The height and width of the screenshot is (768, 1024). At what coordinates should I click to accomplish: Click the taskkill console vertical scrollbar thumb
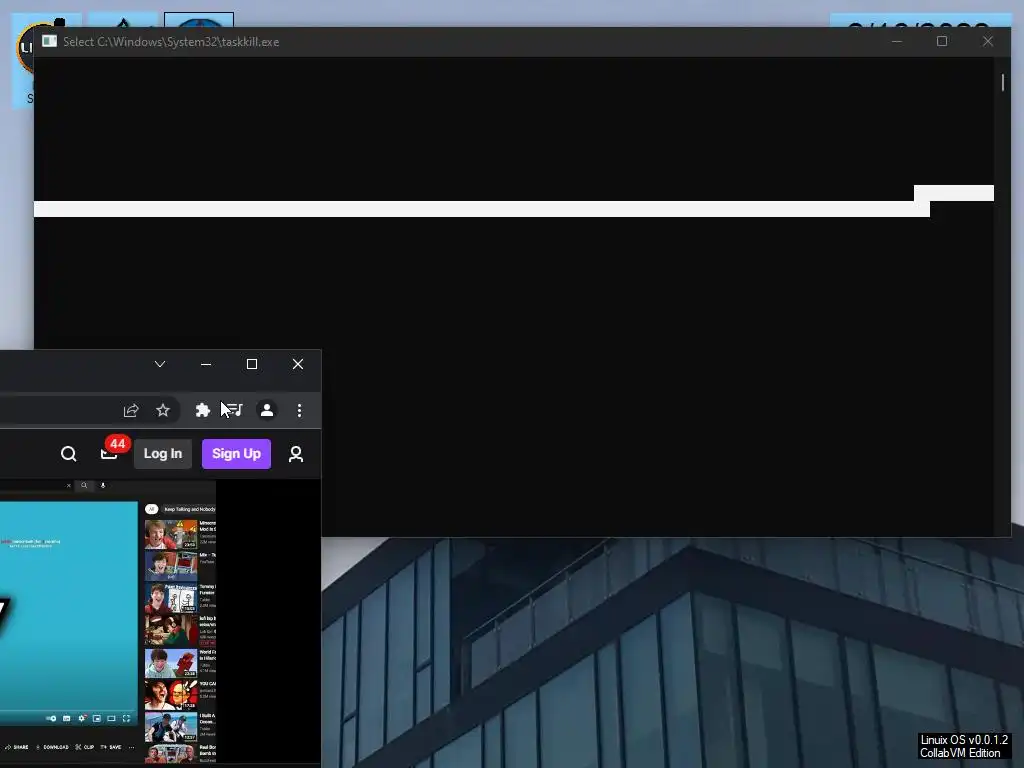coord(1002,82)
